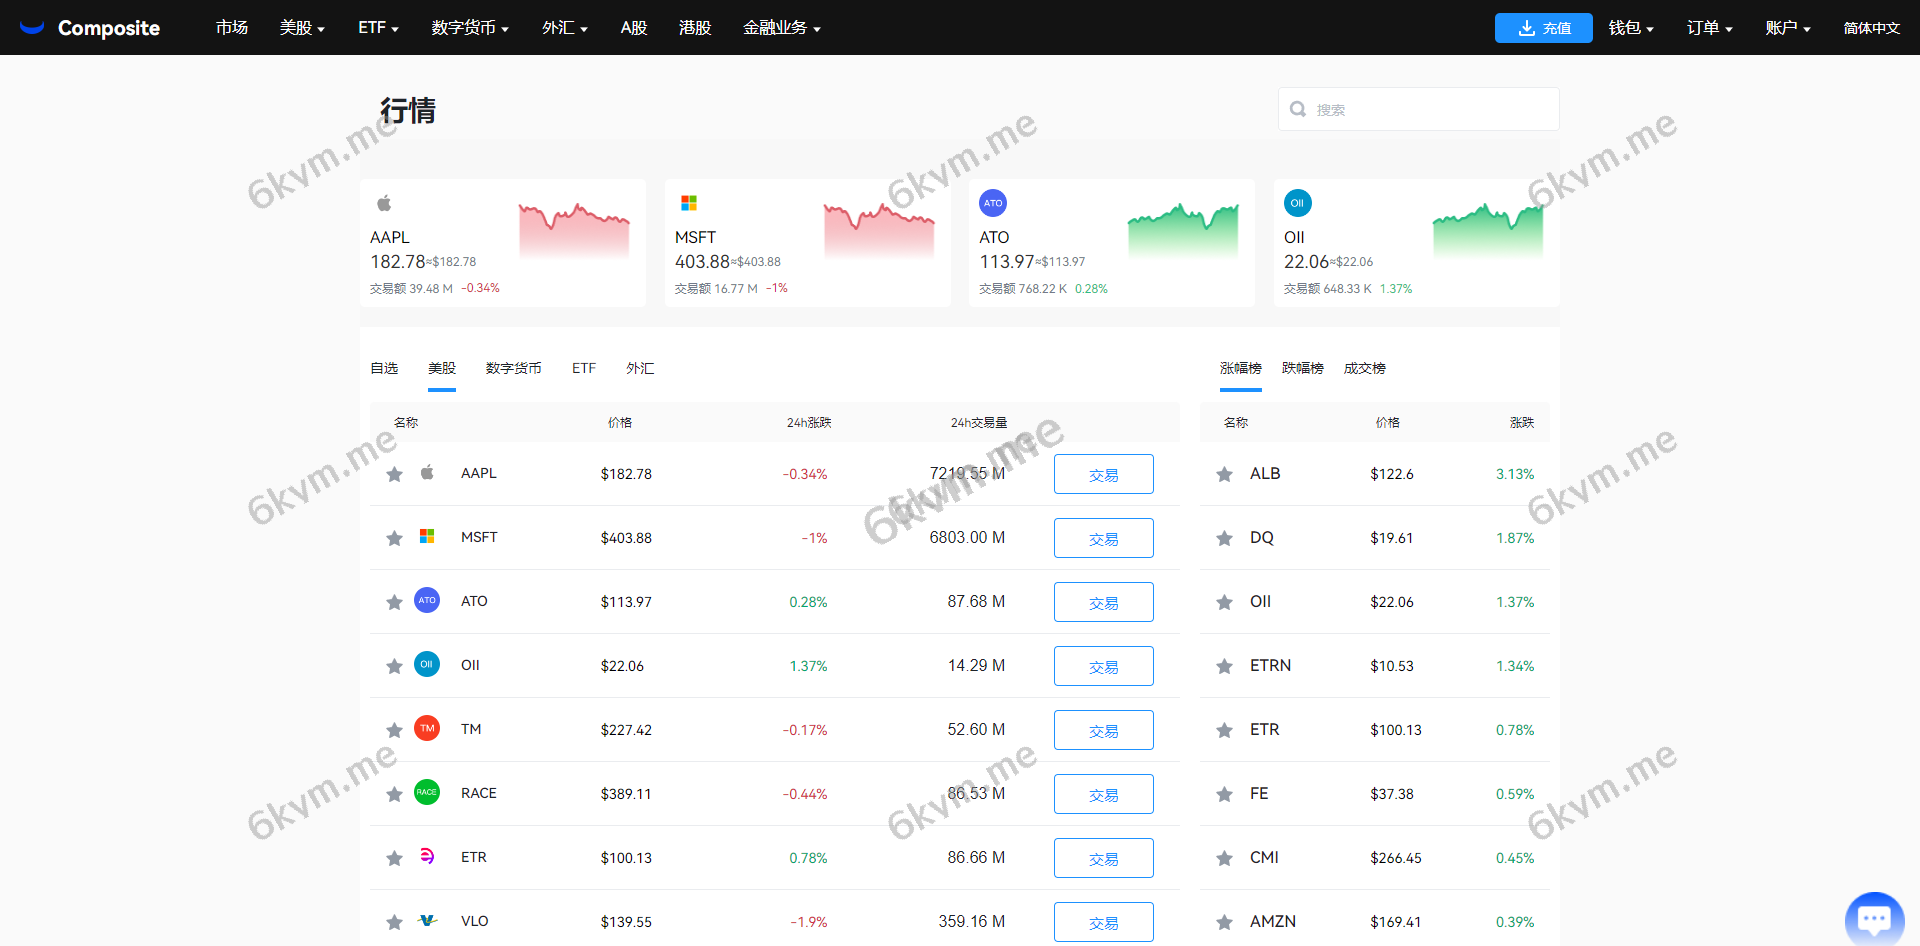
Task: Click the Composite logo
Action: 90,27
